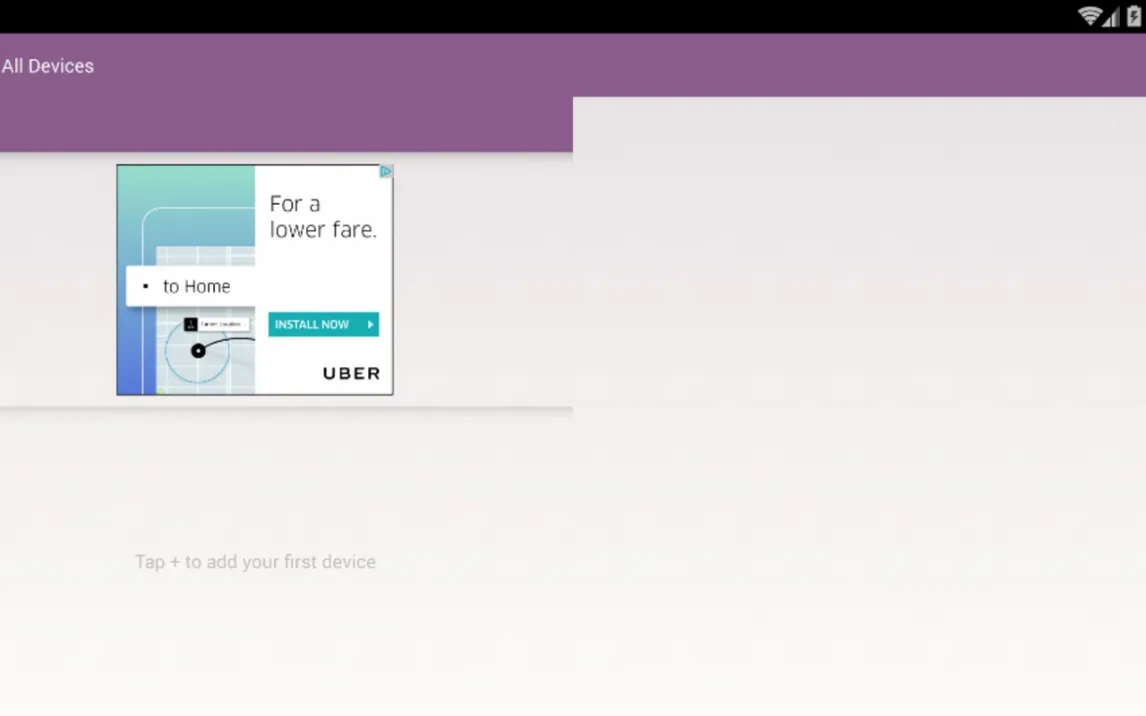The image size is (1146, 716).
Task: Tap the All Devices title
Action: [x=48, y=66]
